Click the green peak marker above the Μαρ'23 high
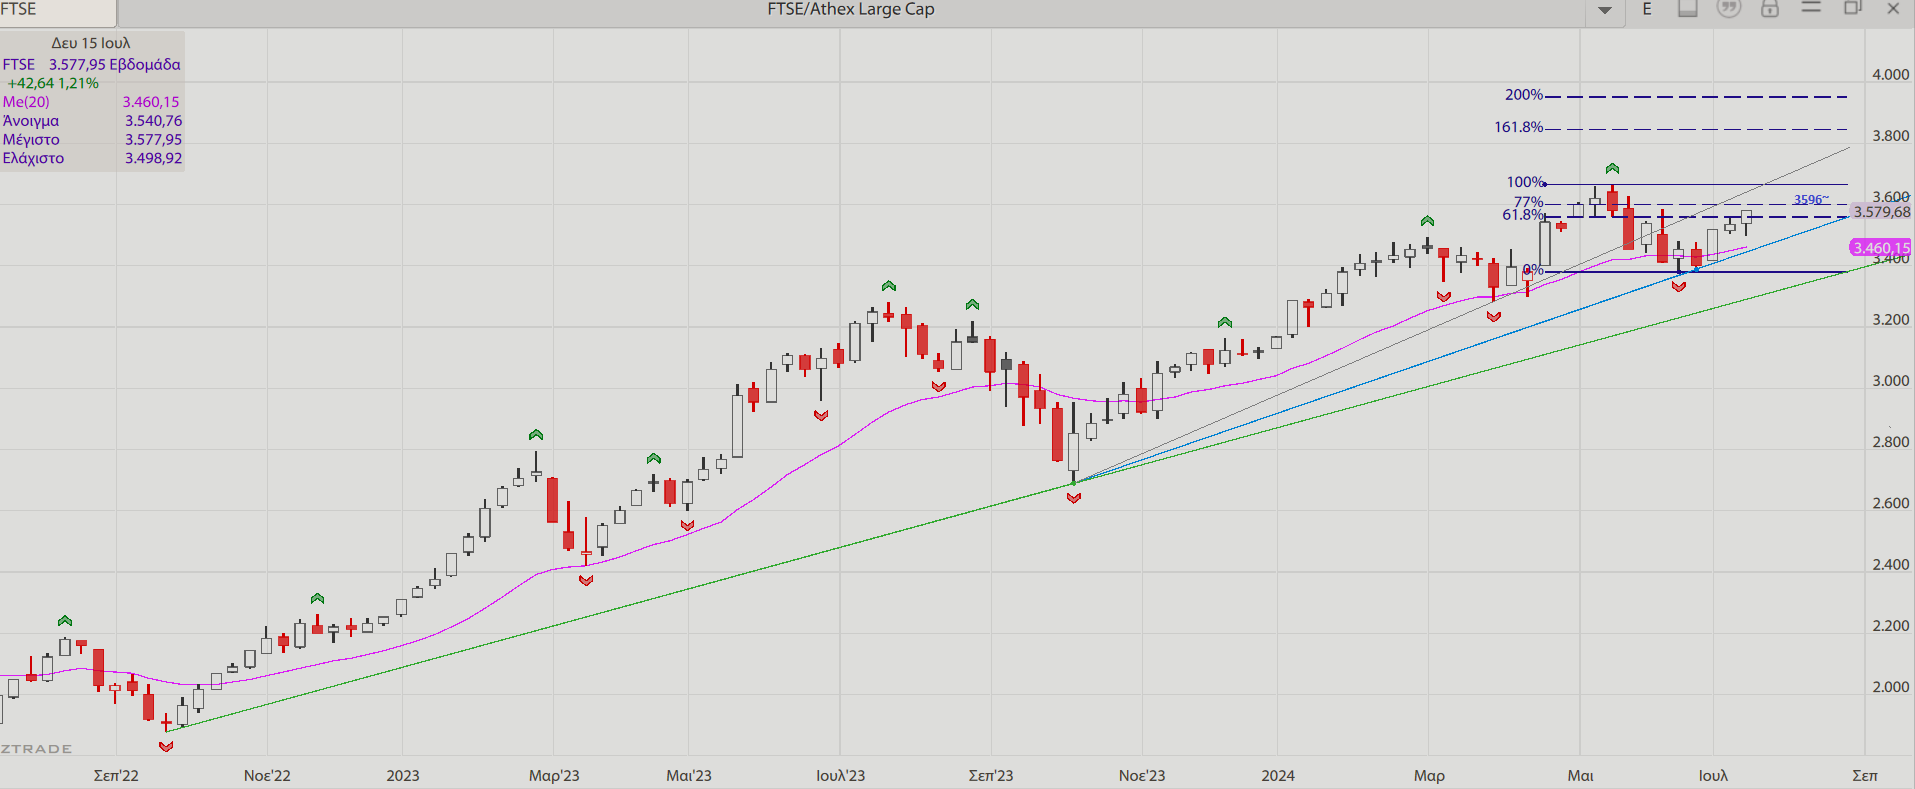 coord(536,435)
